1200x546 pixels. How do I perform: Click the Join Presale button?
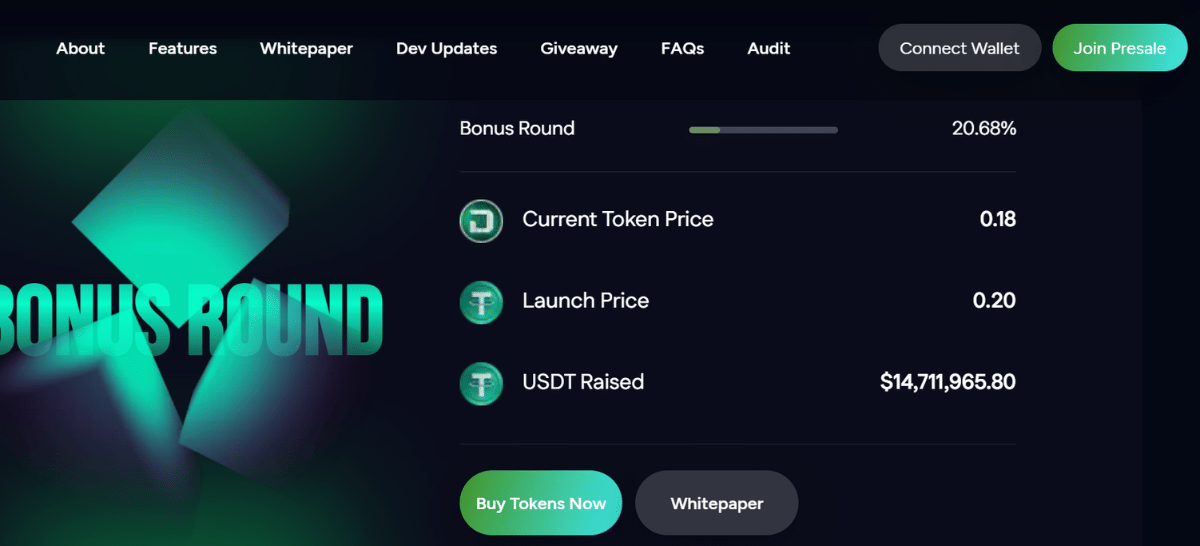pos(1120,48)
